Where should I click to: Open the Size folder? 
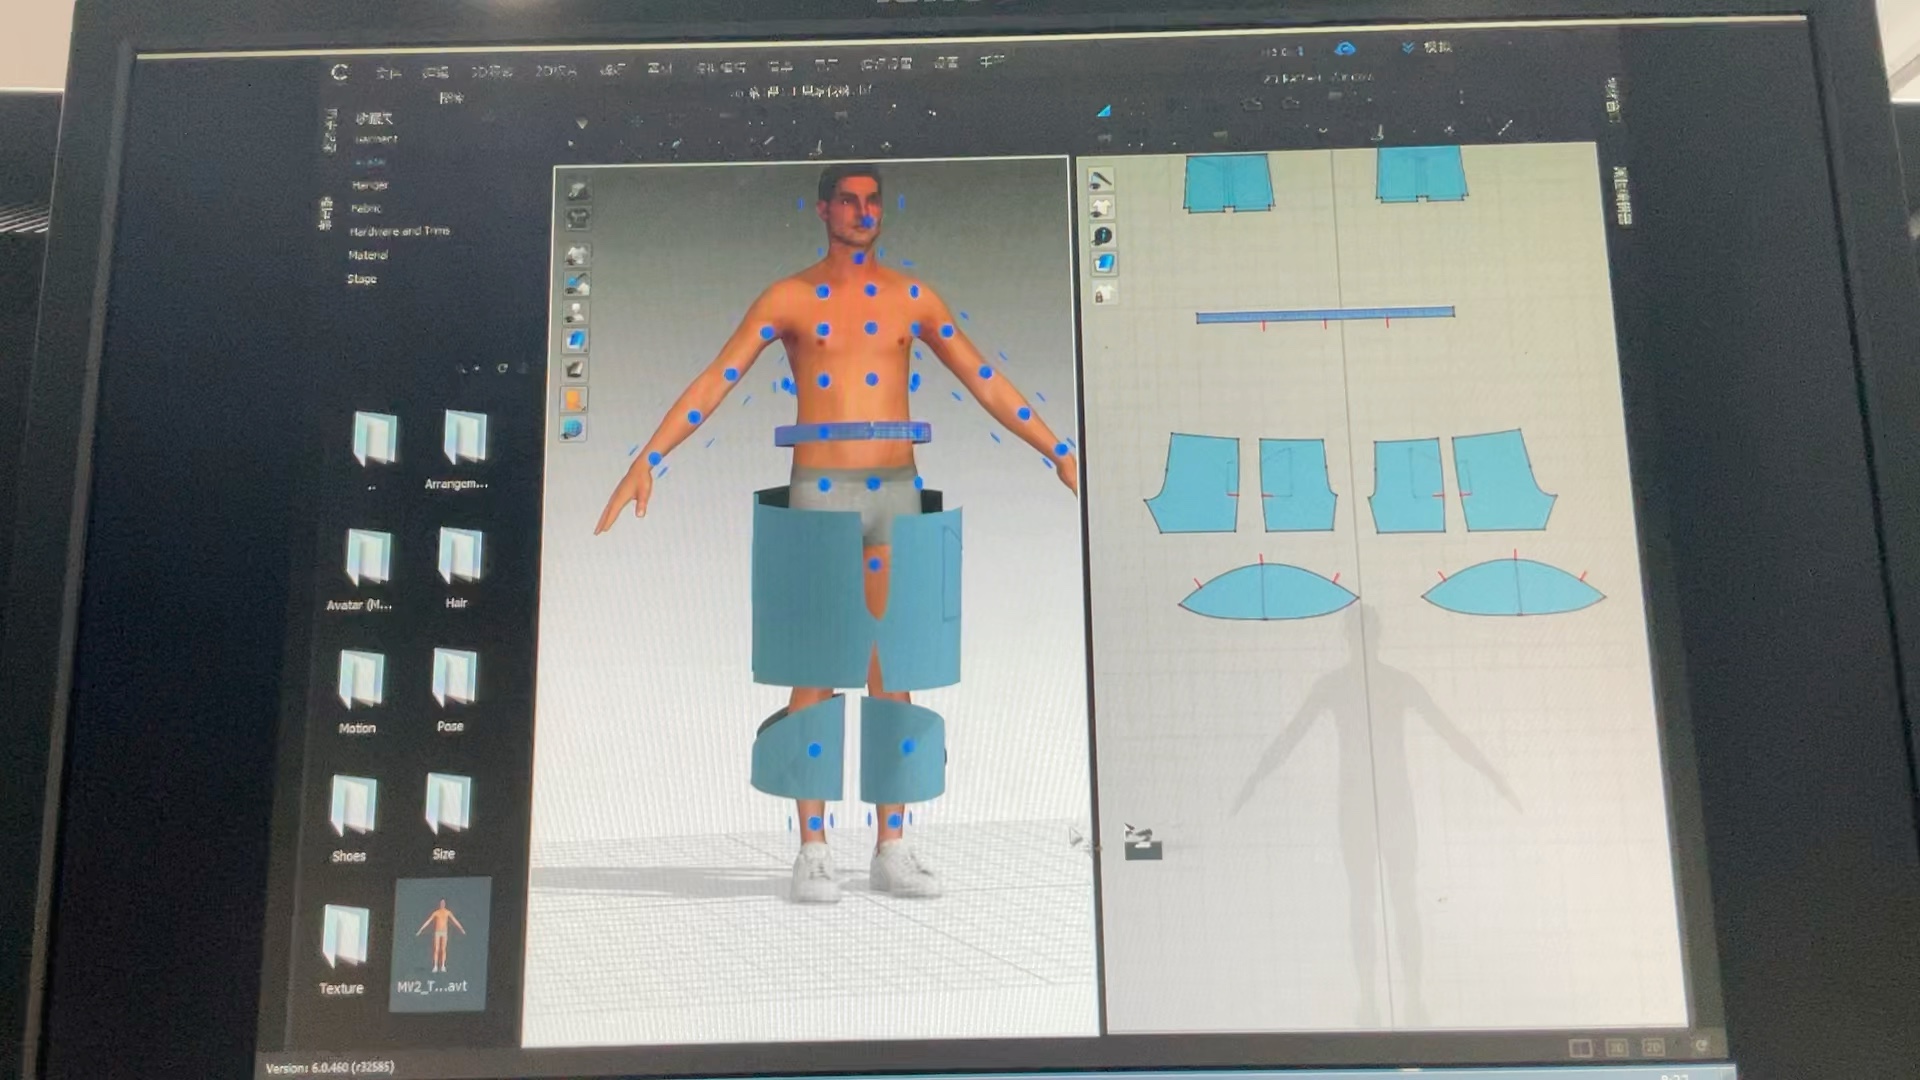click(446, 816)
